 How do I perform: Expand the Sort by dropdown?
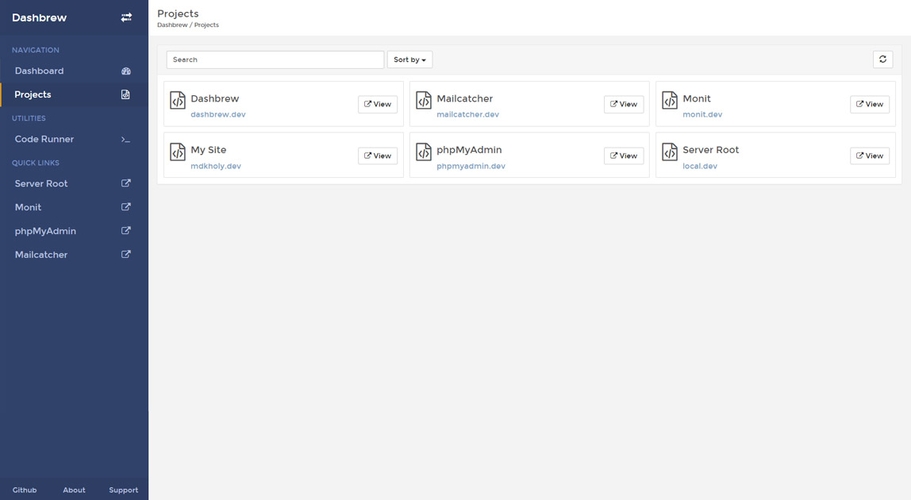coord(410,60)
